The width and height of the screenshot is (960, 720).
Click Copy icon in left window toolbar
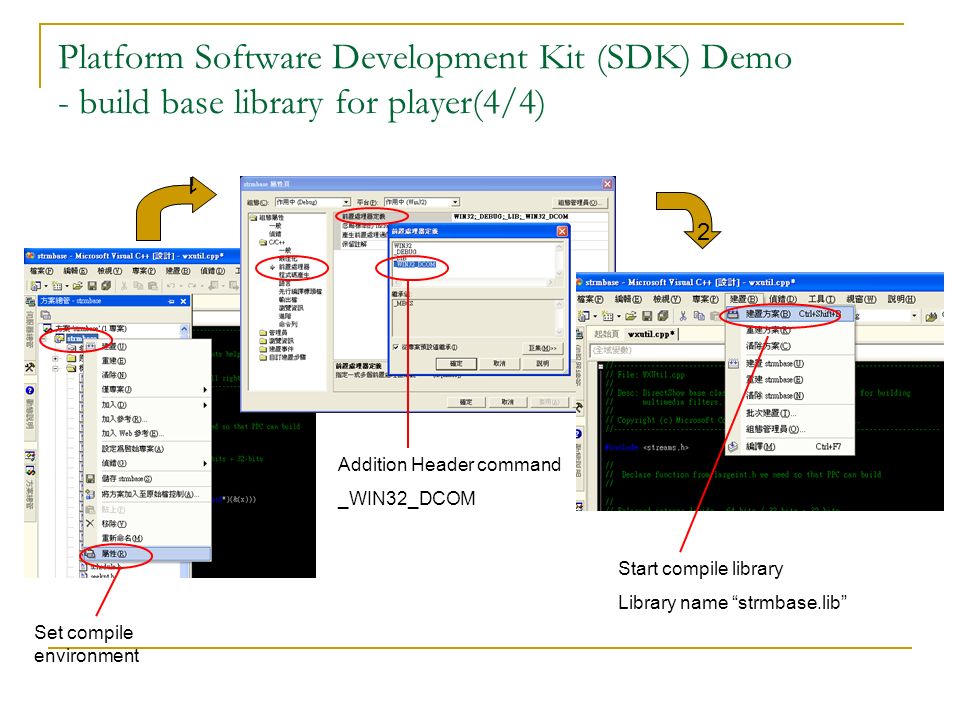point(138,285)
